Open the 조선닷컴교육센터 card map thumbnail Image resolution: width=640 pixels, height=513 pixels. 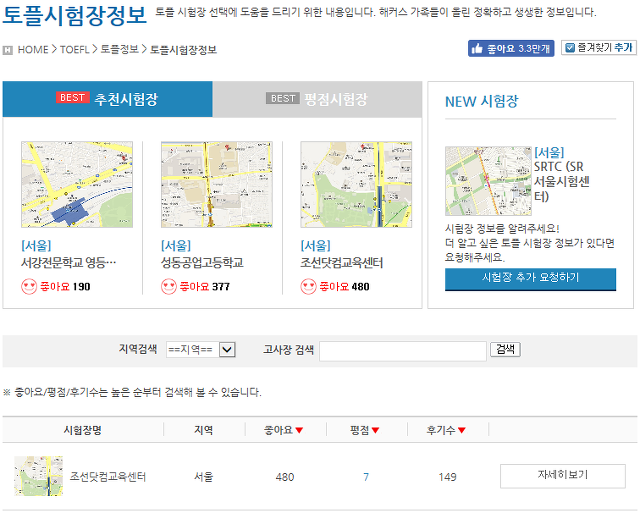(356, 184)
